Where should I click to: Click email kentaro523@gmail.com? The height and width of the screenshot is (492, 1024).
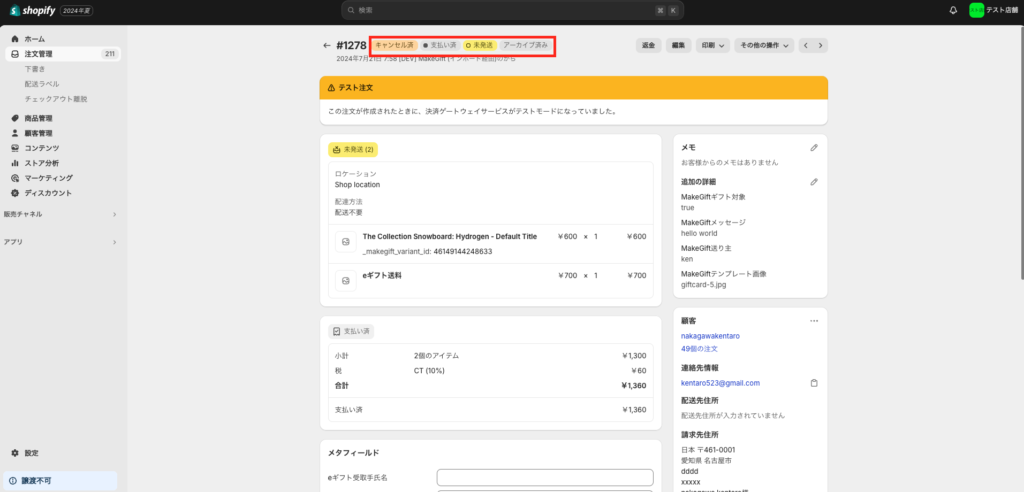720,383
